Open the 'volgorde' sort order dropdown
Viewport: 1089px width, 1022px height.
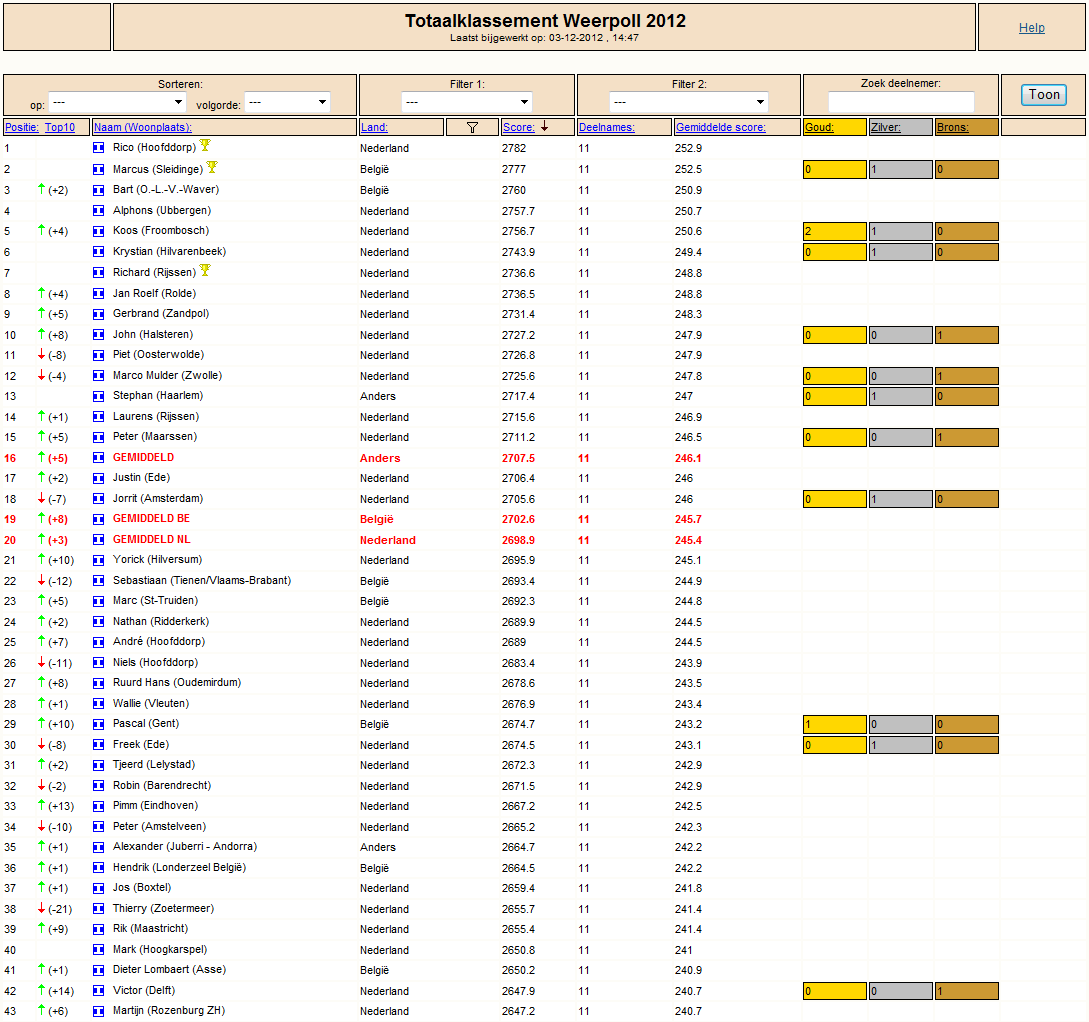click(x=288, y=103)
